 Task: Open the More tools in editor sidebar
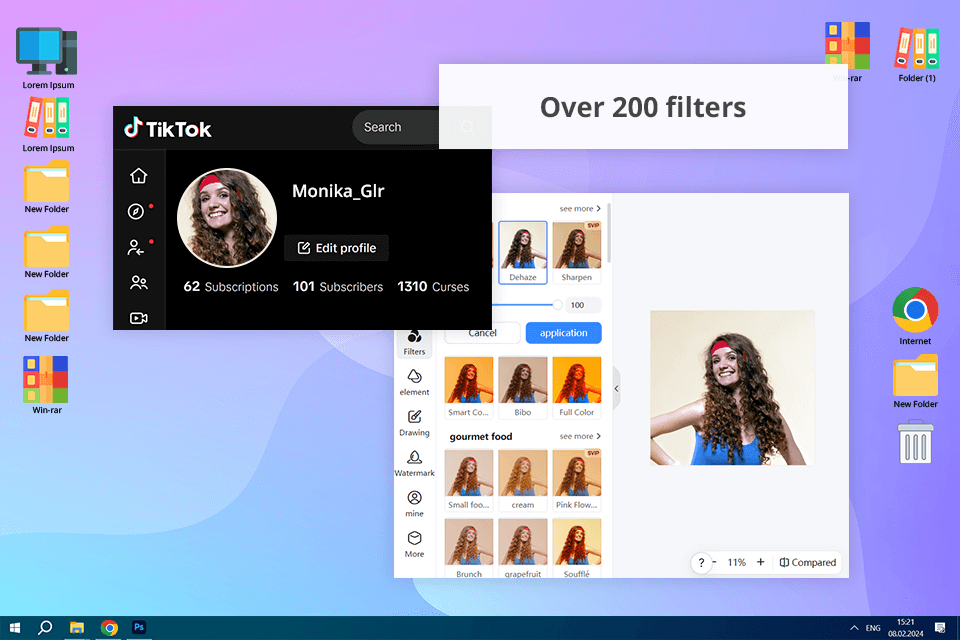(414, 544)
